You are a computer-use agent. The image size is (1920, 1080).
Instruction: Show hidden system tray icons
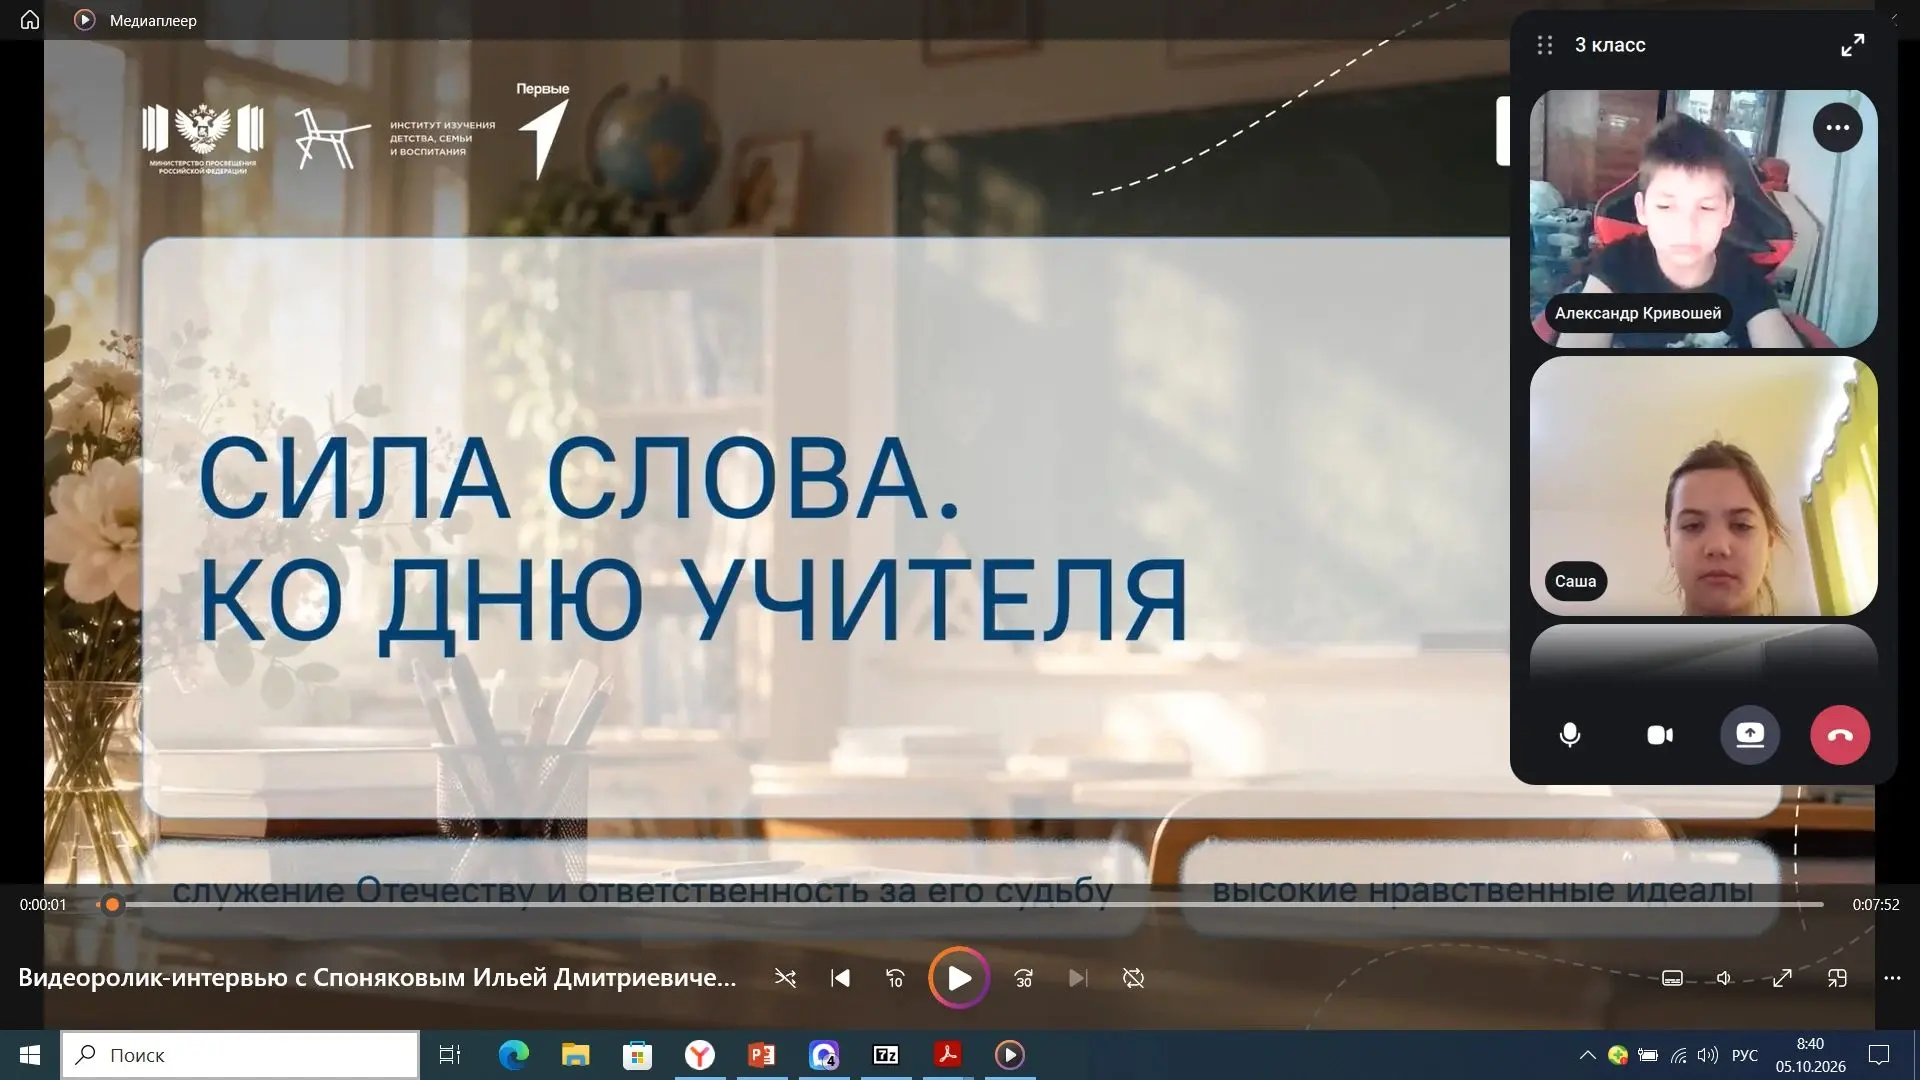(1587, 1055)
